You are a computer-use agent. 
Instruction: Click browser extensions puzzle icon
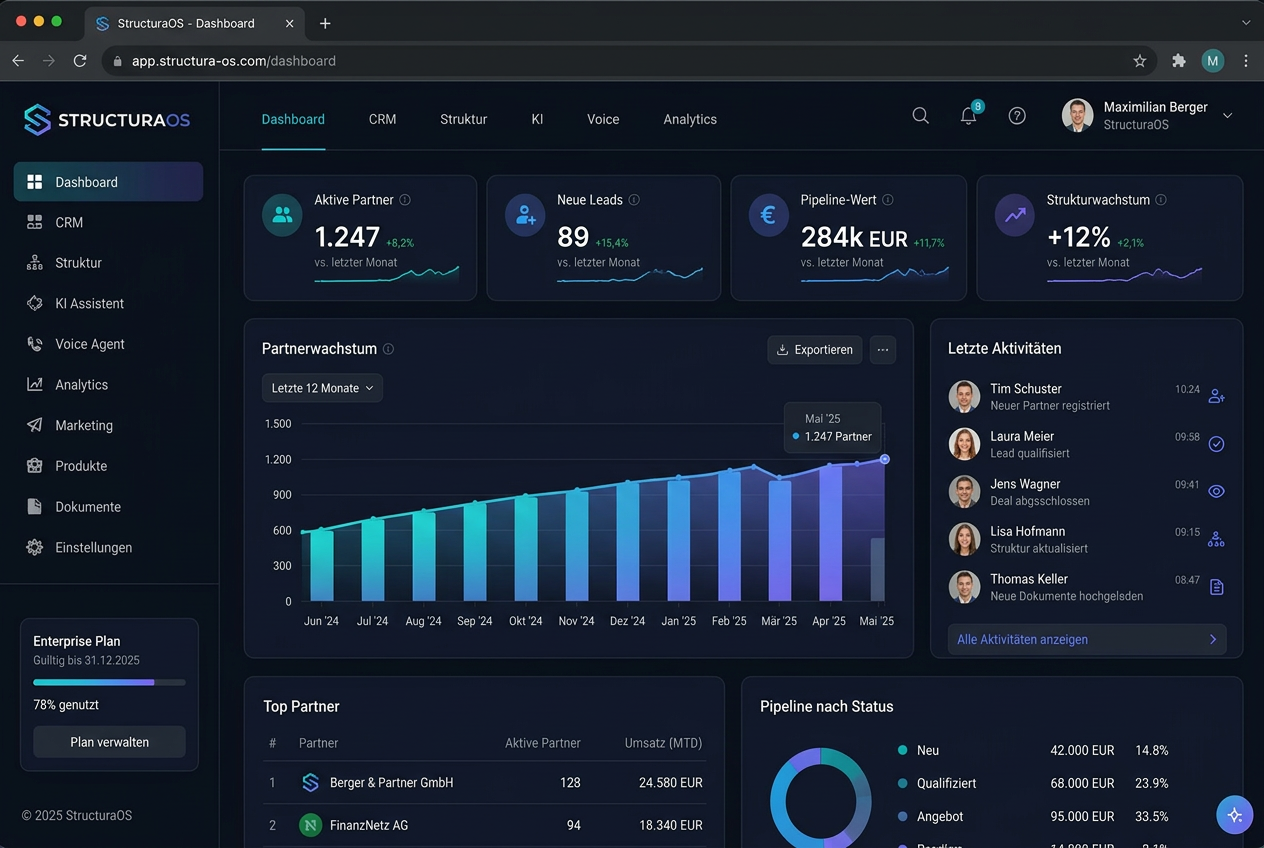click(1179, 61)
